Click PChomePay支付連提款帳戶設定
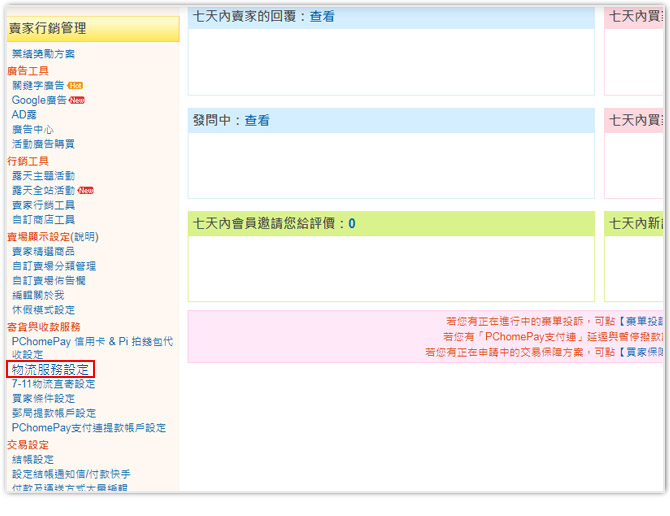This screenshot has width=670, height=516. point(89,428)
